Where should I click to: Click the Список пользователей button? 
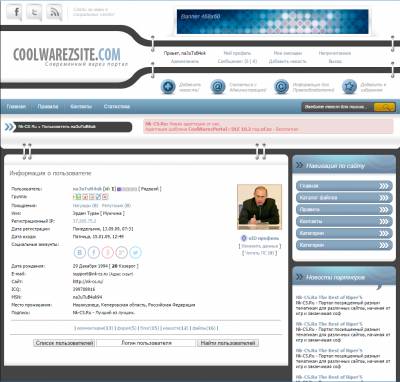[x=64, y=343]
